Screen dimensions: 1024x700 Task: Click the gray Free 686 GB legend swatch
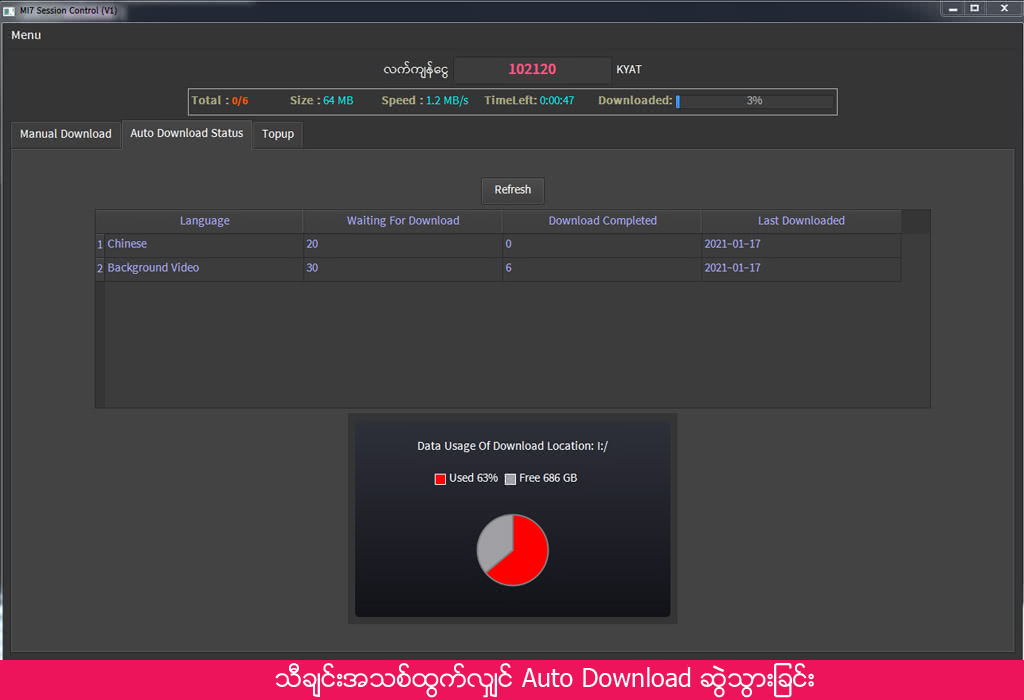pos(510,479)
